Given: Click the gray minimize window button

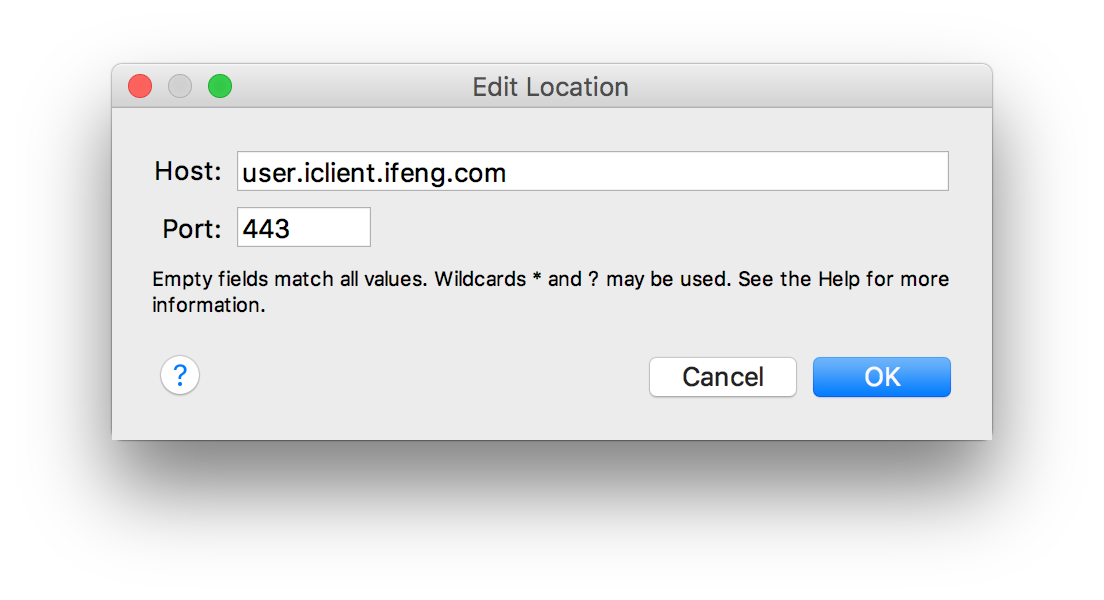Looking at the screenshot, I should 180,87.
